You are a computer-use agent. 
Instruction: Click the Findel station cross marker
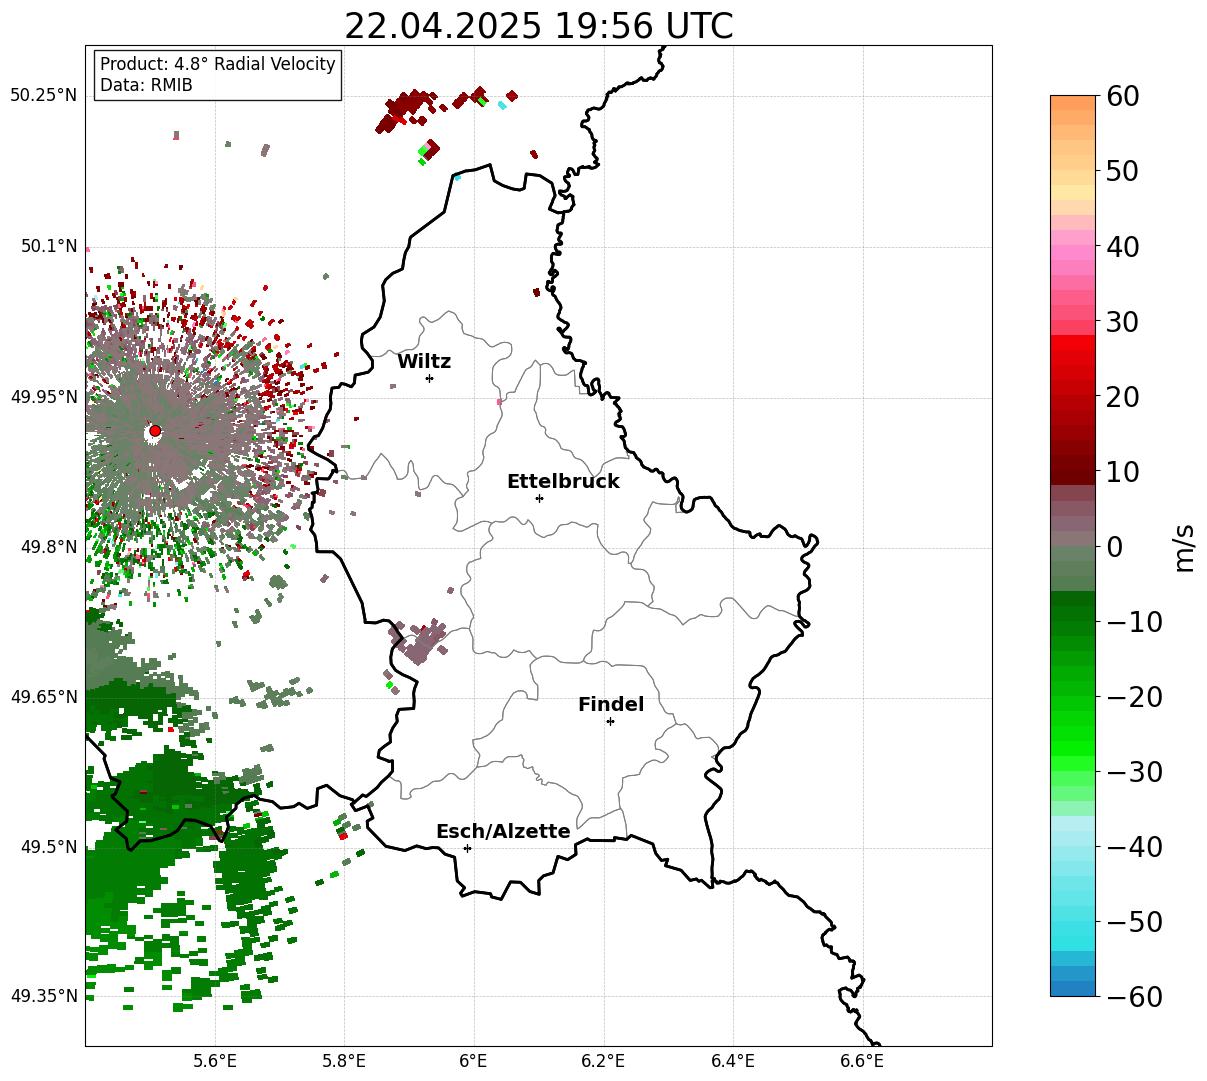pyautogui.click(x=610, y=721)
